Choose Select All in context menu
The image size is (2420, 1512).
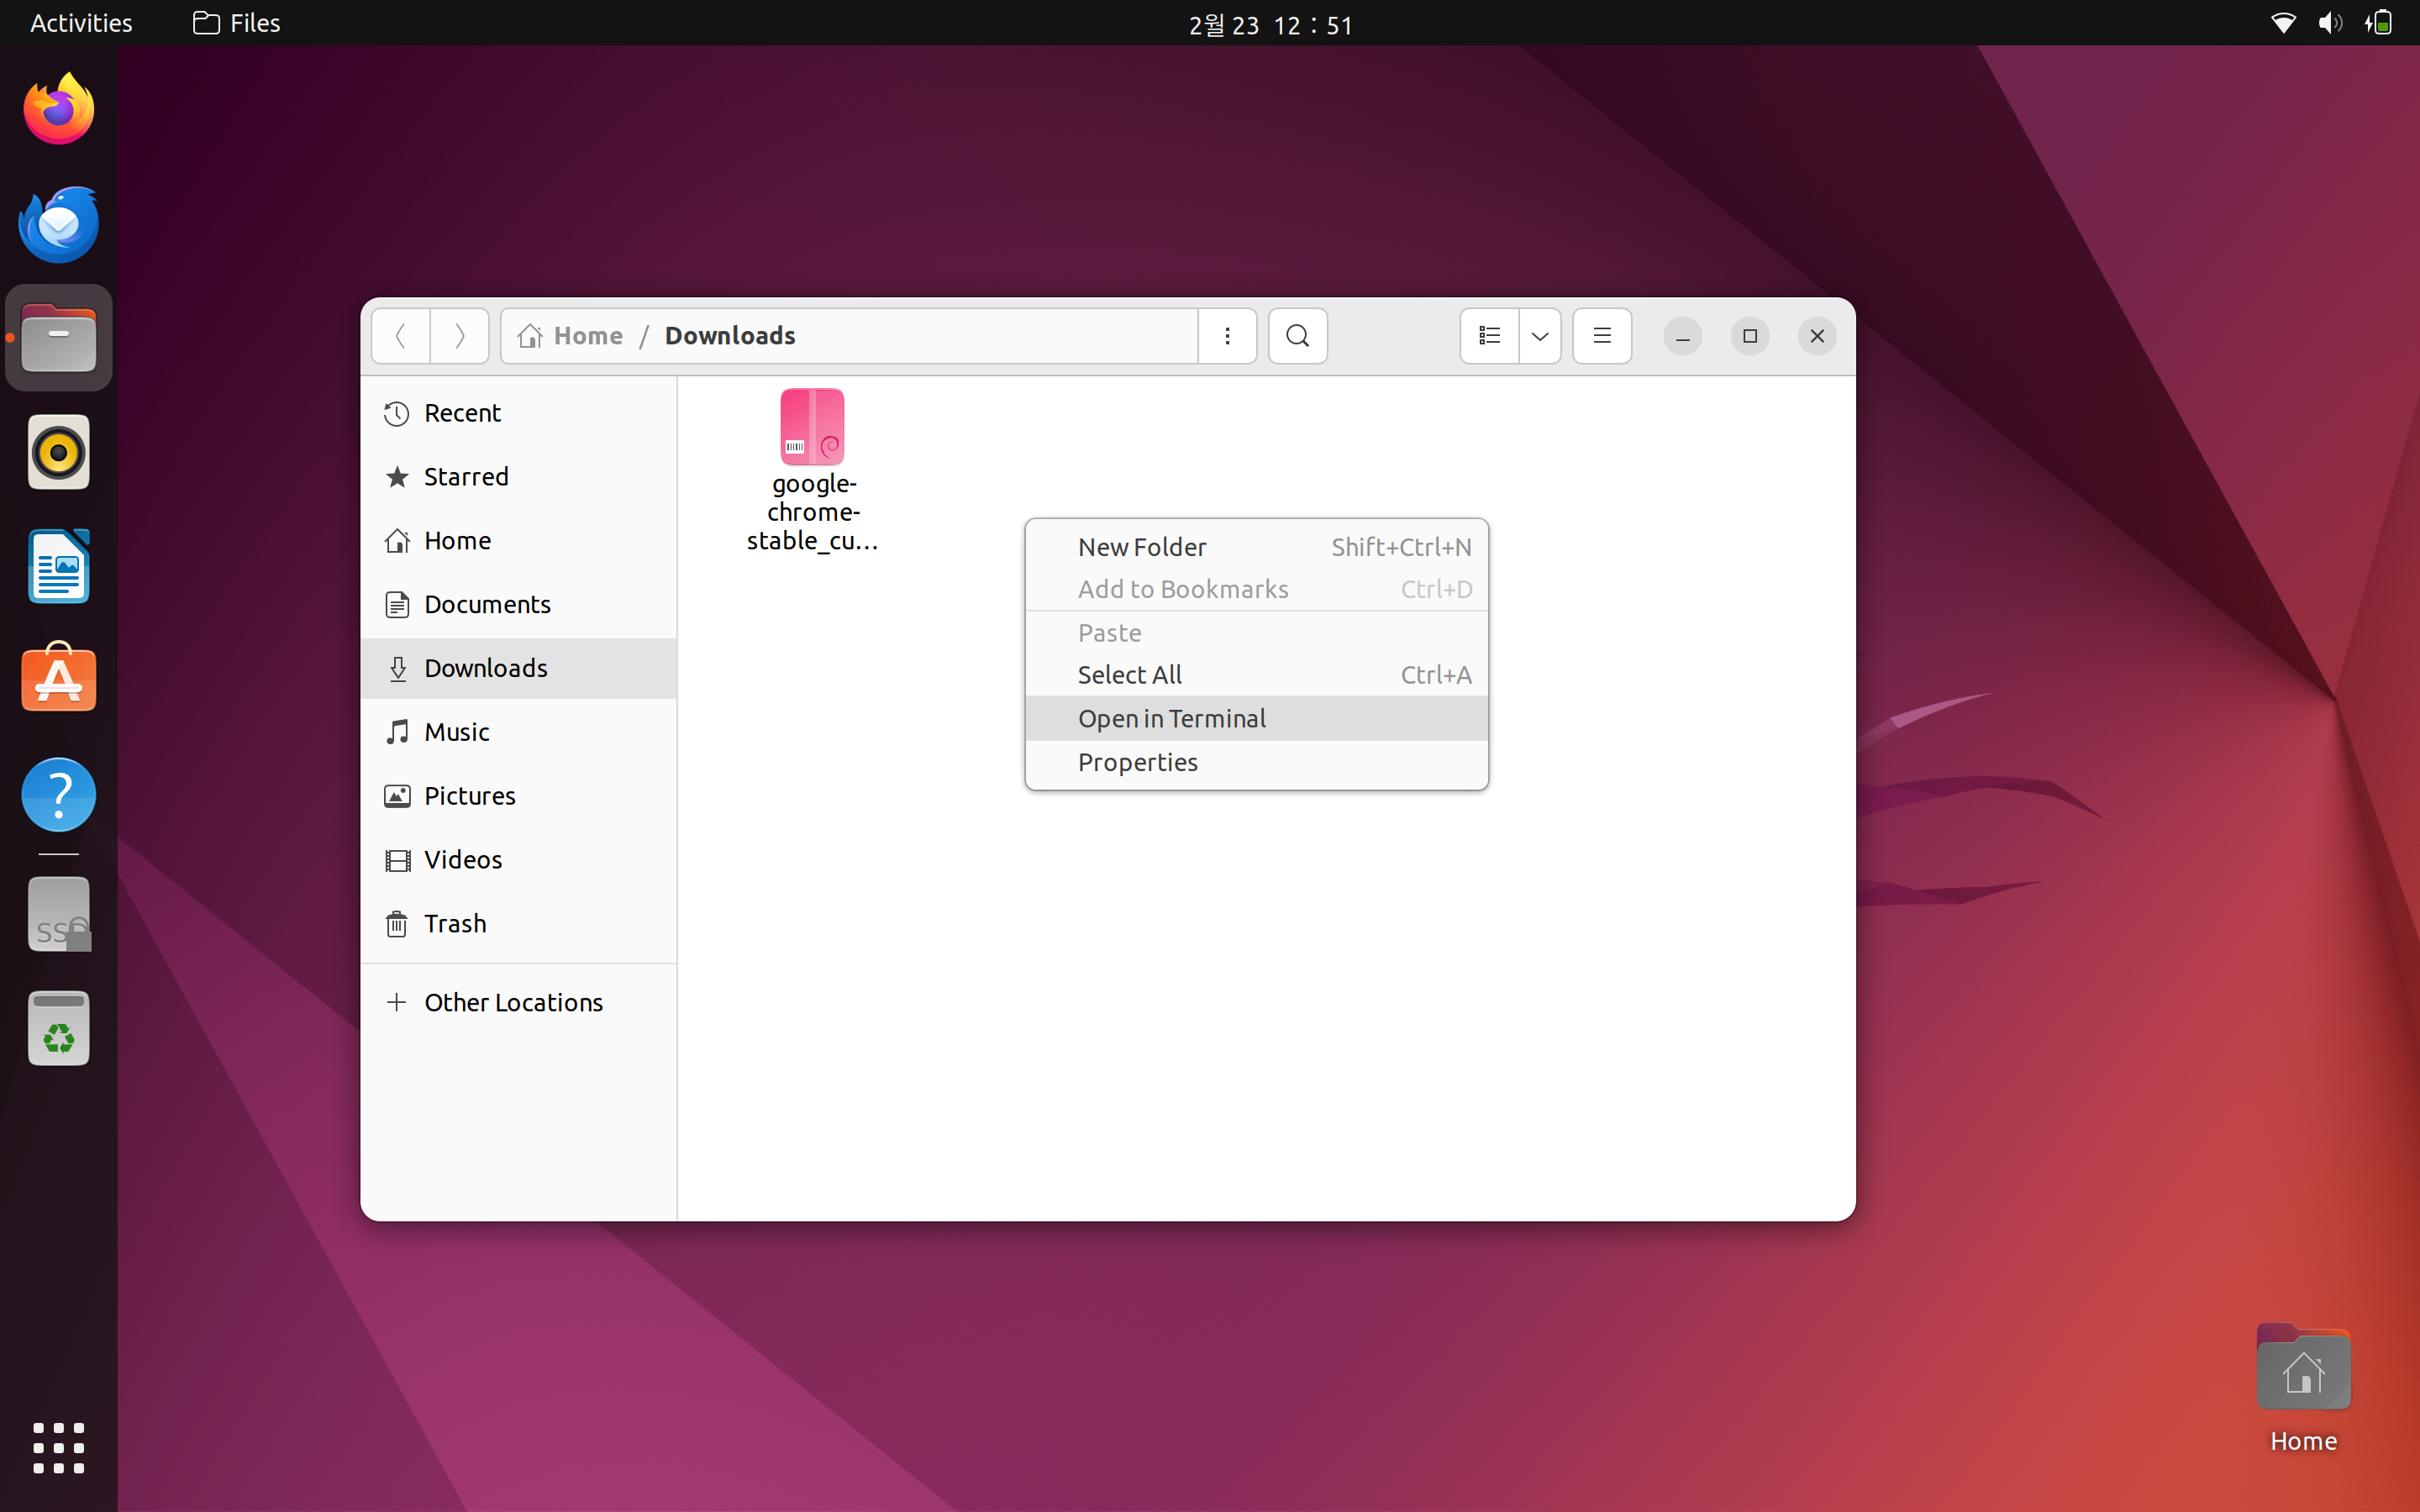point(1129,675)
